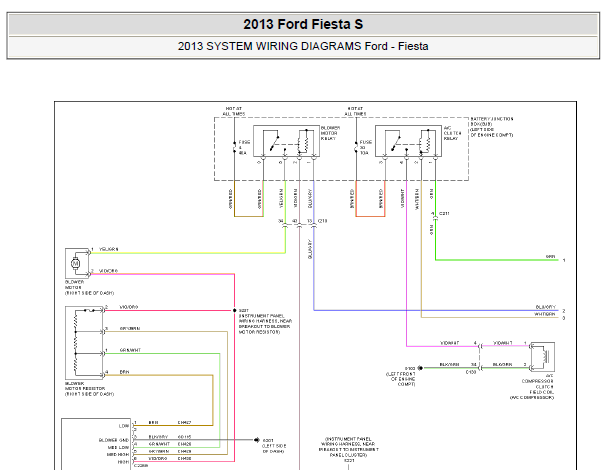Click the right Hot At All Times label
This screenshot has height=470, width=605.
point(355,111)
